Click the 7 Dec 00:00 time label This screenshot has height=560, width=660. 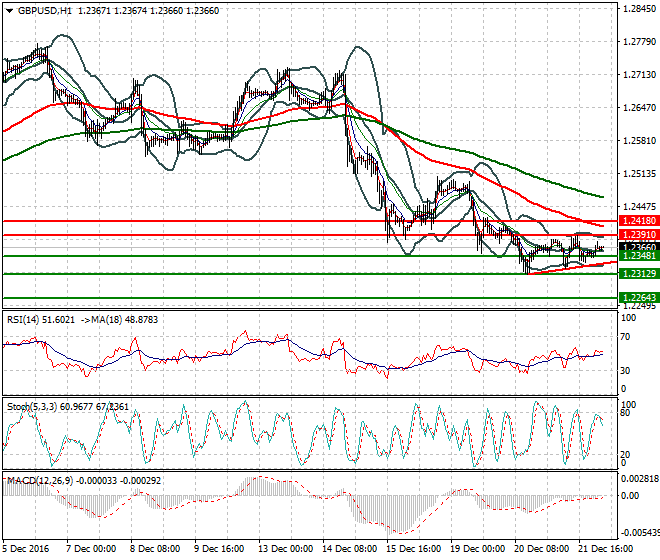coord(91,549)
